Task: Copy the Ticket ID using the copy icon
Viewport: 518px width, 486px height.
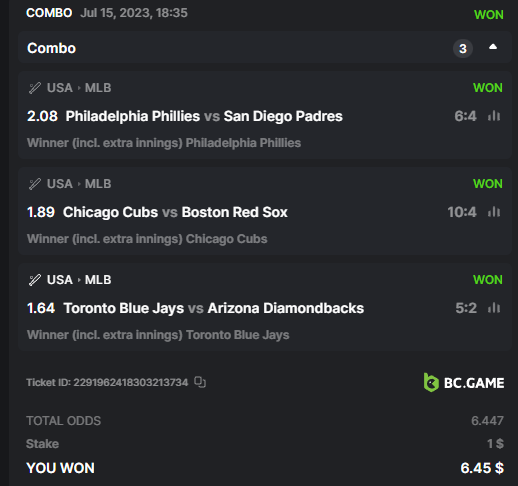Action: pos(200,382)
